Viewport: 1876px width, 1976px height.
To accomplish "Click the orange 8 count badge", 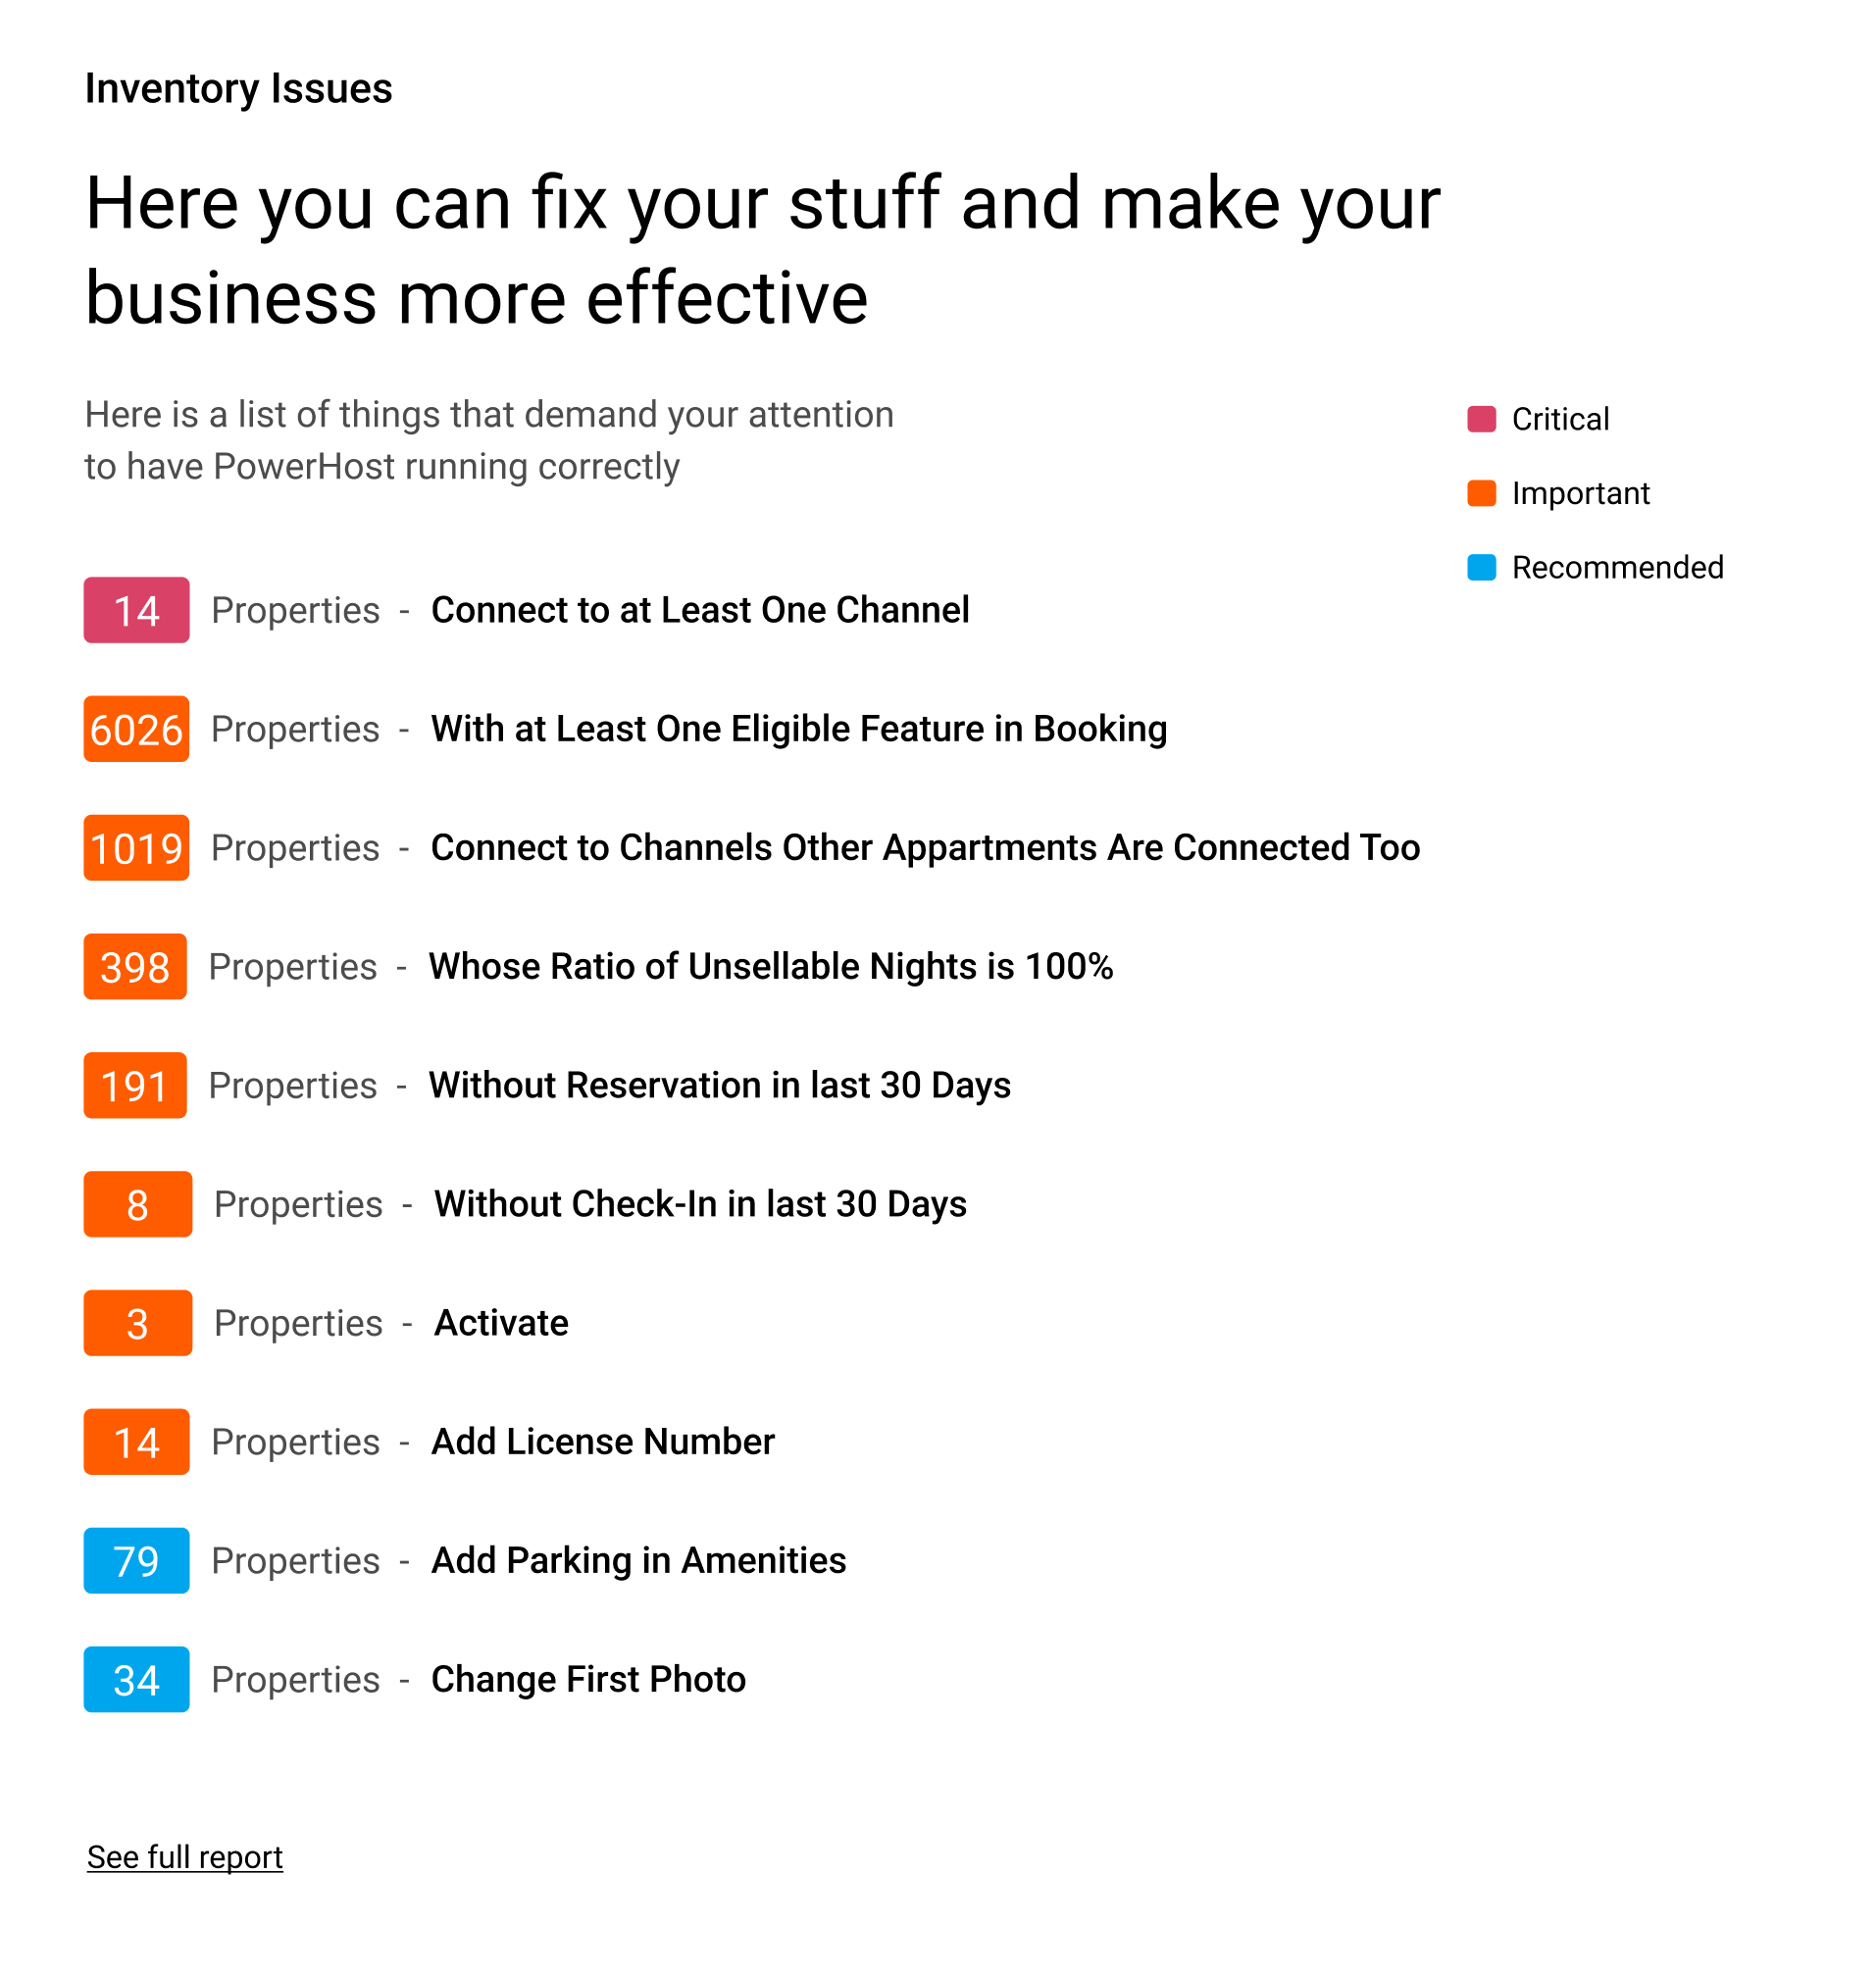I will pyautogui.click(x=137, y=1204).
